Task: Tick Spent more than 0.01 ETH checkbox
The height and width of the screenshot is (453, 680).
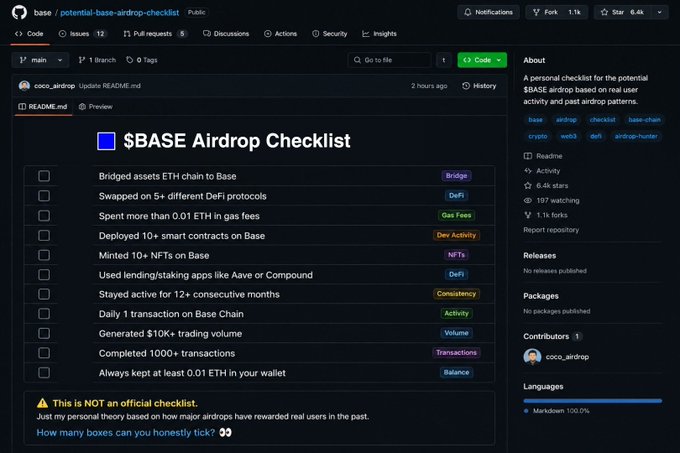Action: point(44,215)
